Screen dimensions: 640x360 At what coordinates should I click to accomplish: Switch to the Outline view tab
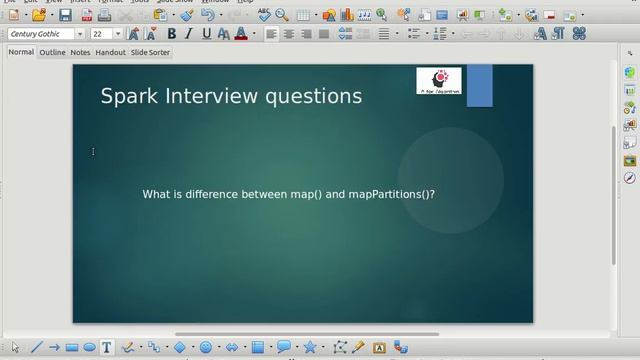pyautogui.click(x=52, y=52)
